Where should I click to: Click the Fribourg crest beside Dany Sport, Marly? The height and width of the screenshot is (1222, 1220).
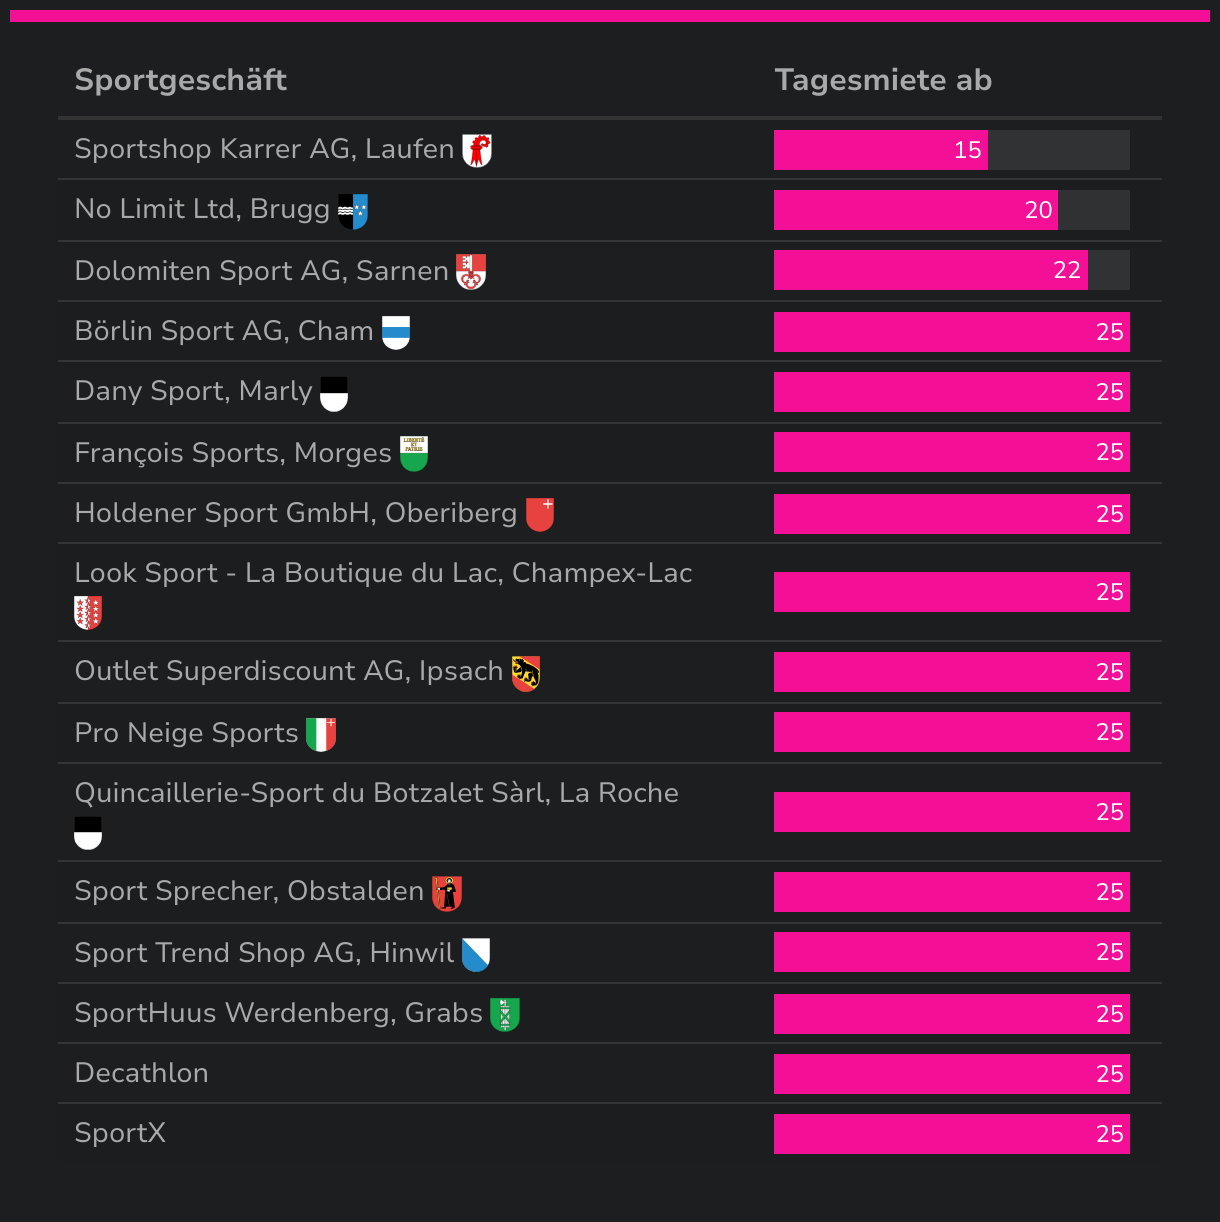click(x=334, y=393)
